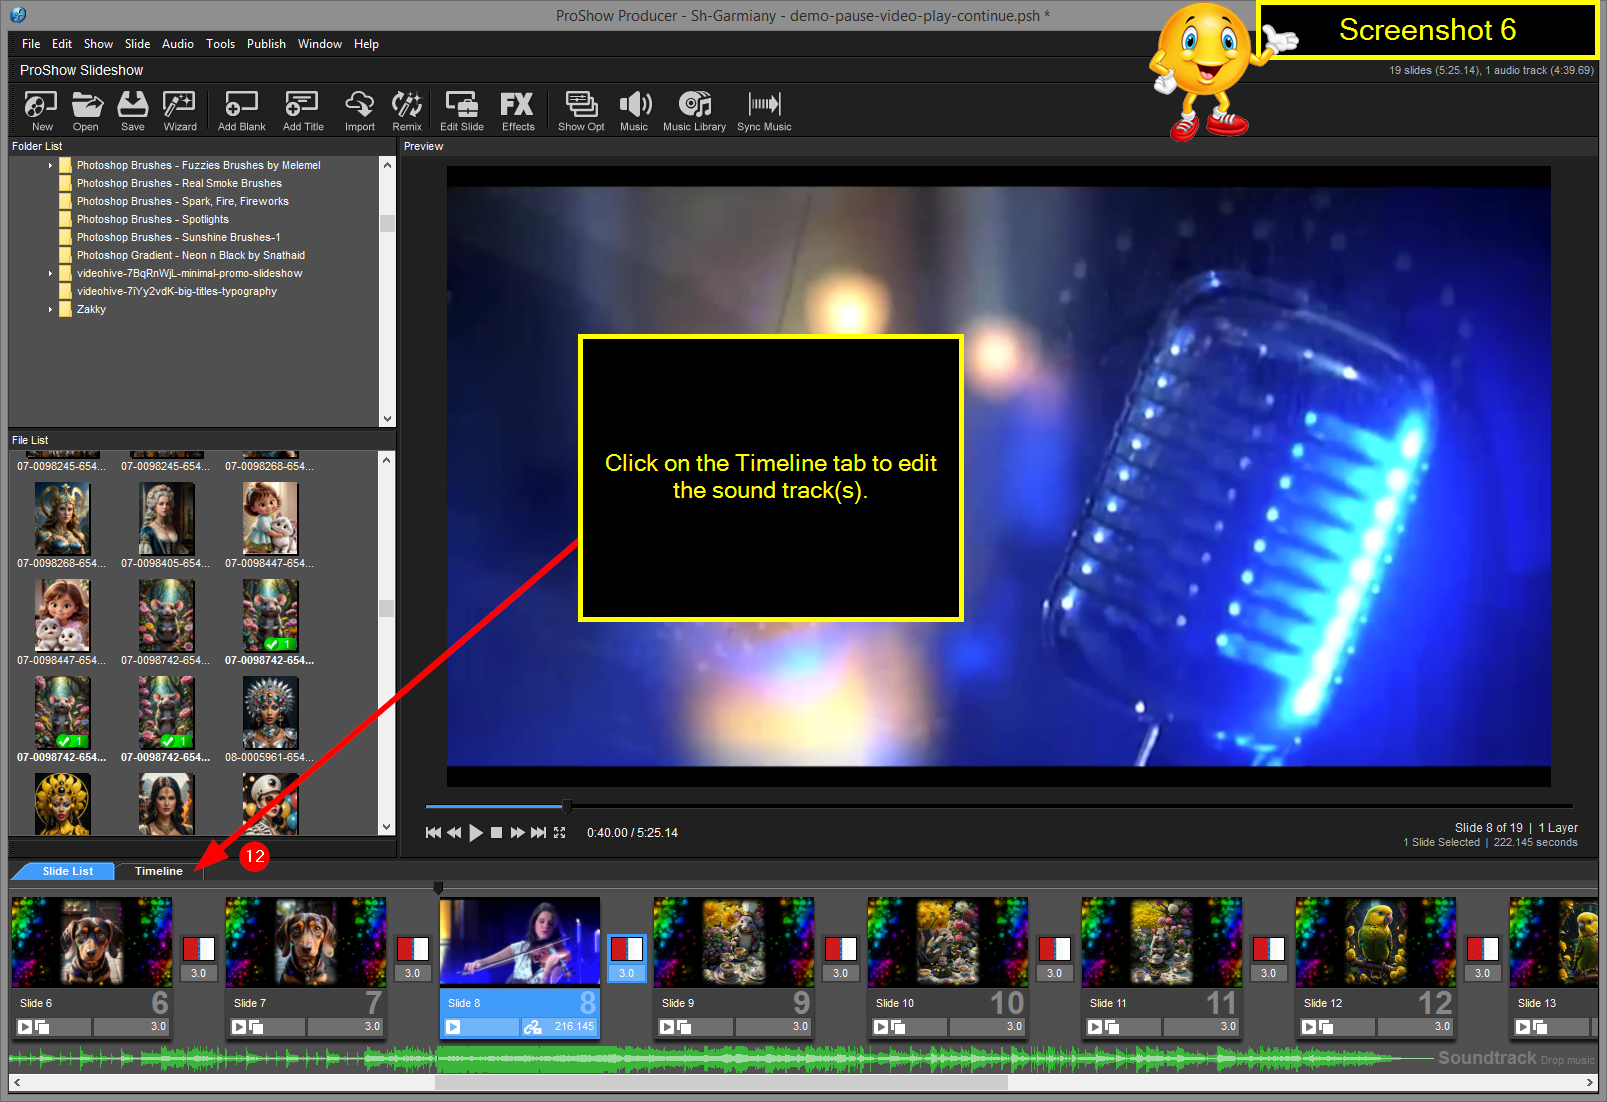The width and height of the screenshot is (1607, 1102).
Task: Expand Photoshop Brushes - Fuzzies Brushes folder
Action: click(50, 165)
